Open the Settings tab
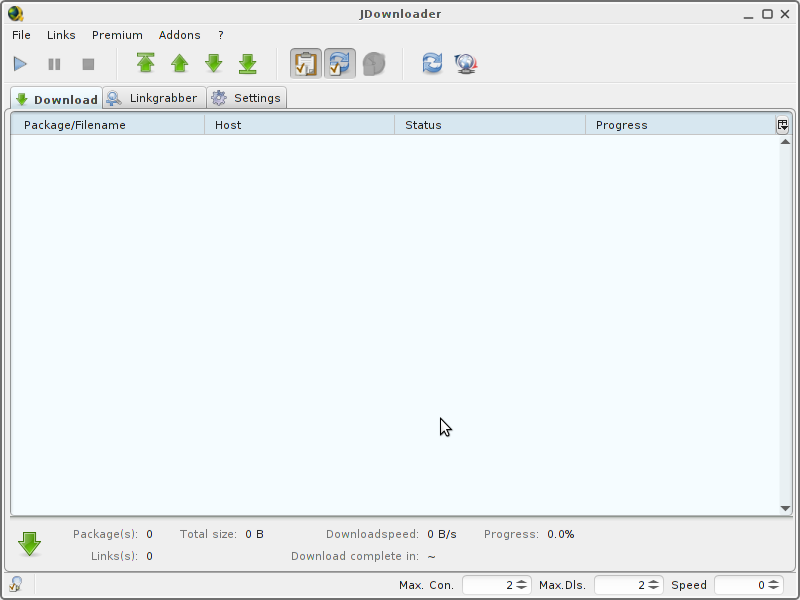 click(247, 98)
